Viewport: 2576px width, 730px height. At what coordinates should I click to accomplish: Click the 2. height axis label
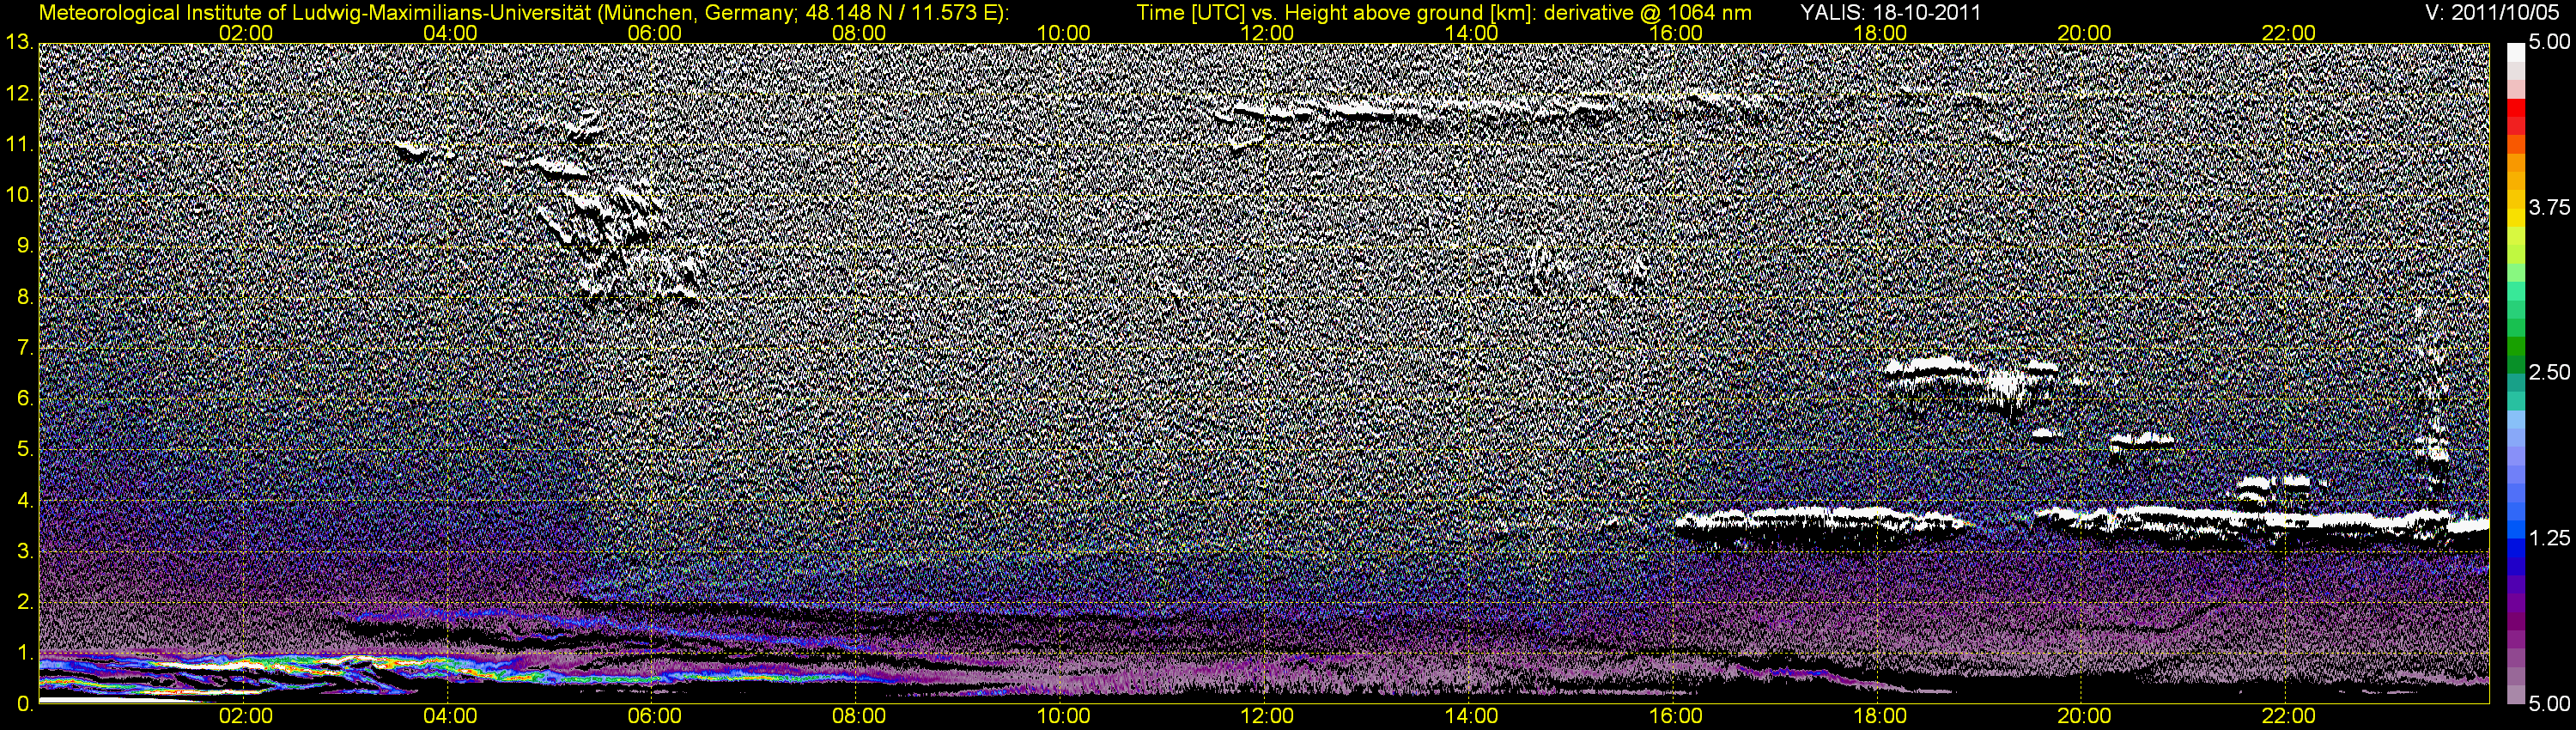pyautogui.click(x=25, y=602)
